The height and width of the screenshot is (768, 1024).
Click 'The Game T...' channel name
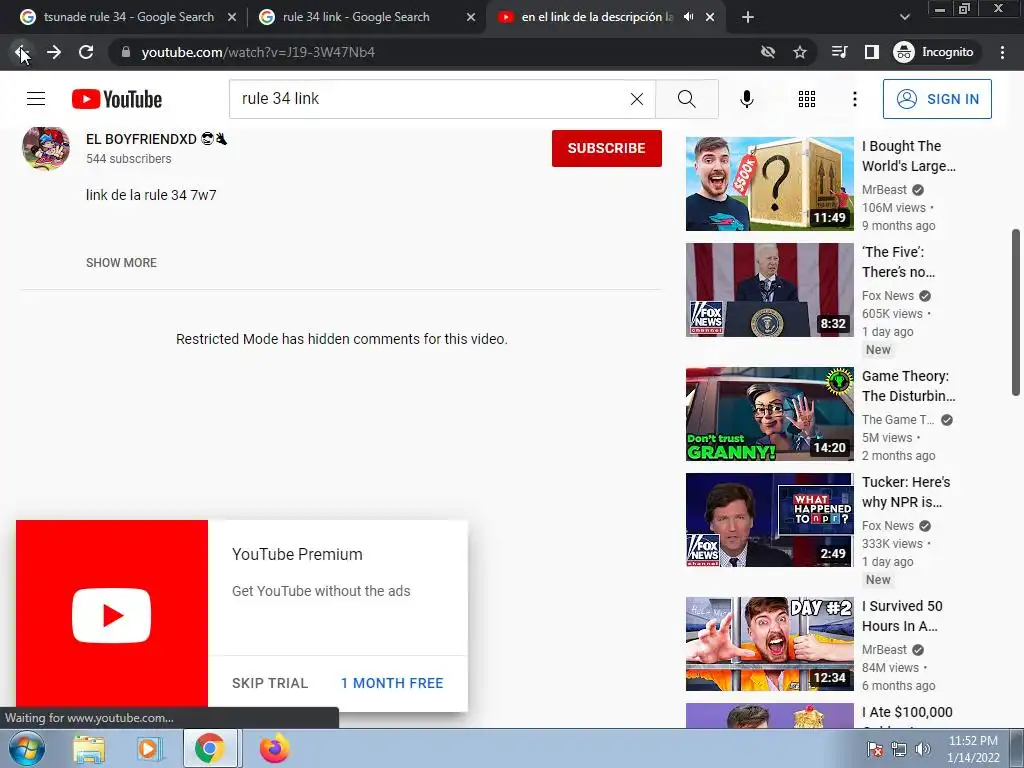coord(898,420)
